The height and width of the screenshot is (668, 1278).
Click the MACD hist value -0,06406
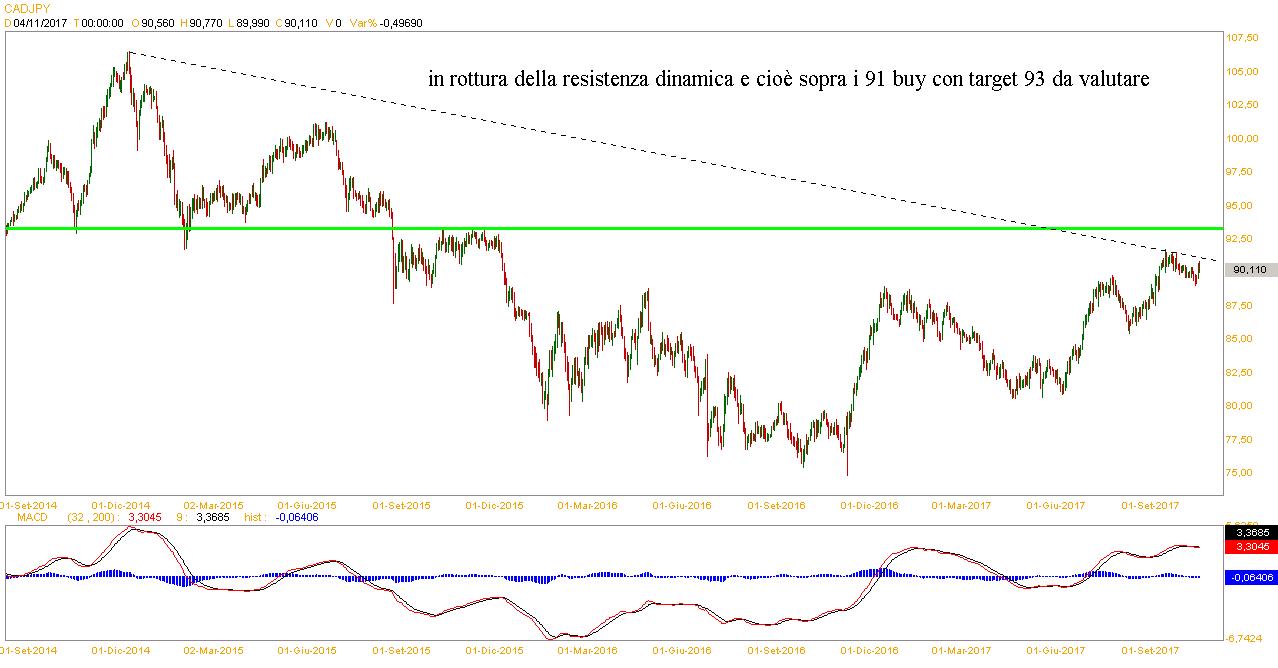(x=295, y=518)
